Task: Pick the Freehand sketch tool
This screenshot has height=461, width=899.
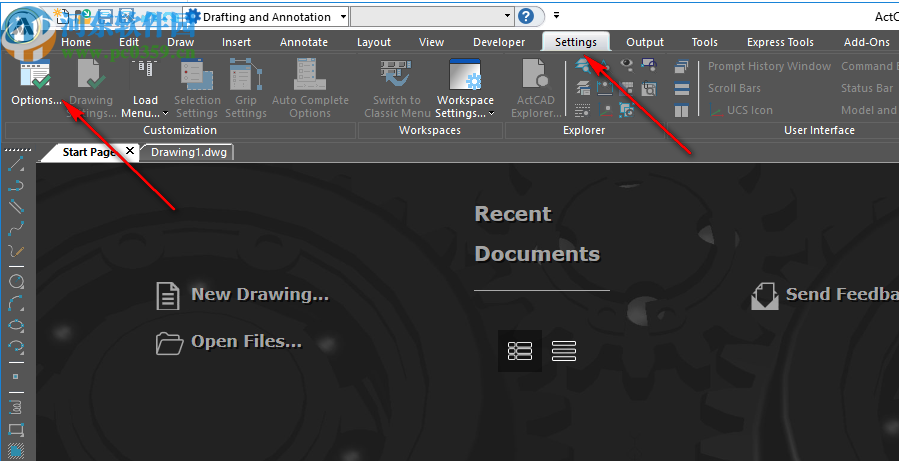Action: 16,251
